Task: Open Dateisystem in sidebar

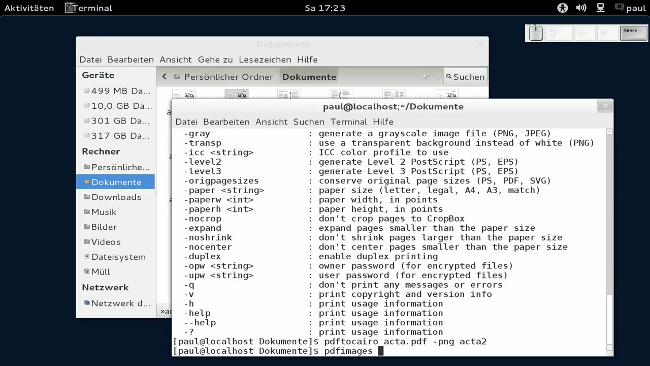Action: (x=116, y=257)
